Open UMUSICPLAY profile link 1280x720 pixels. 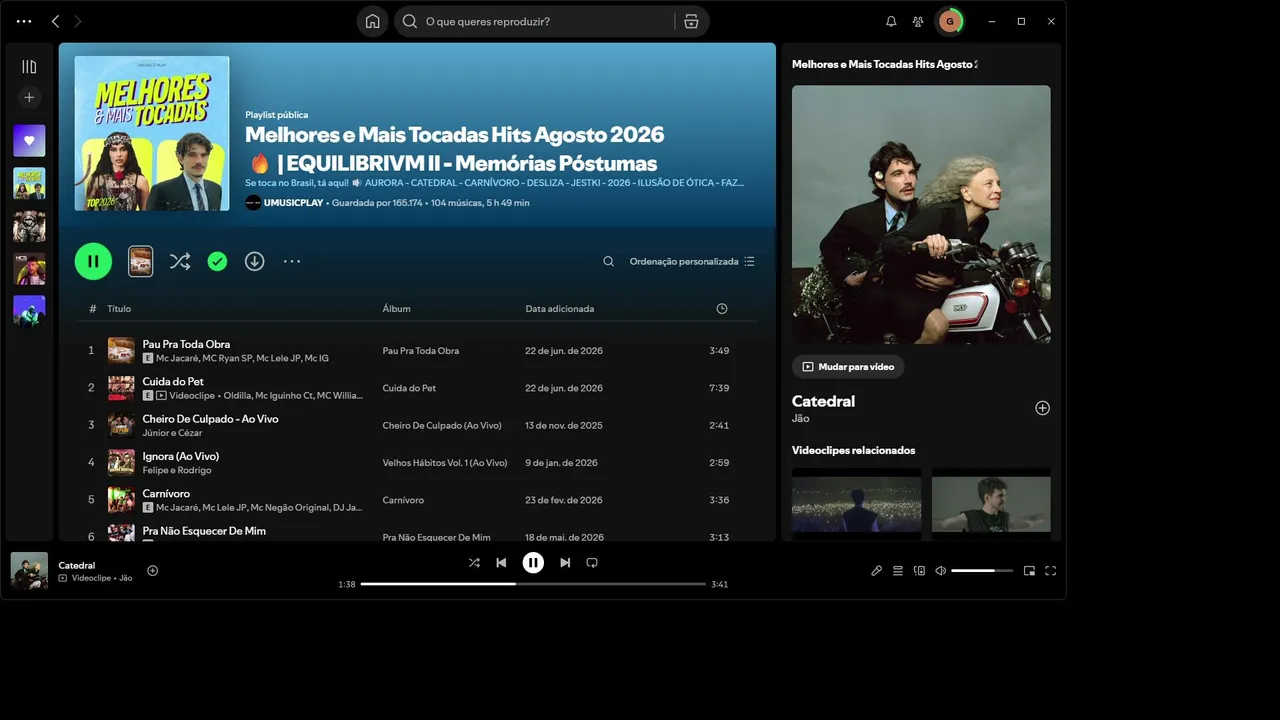click(x=293, y=203)
